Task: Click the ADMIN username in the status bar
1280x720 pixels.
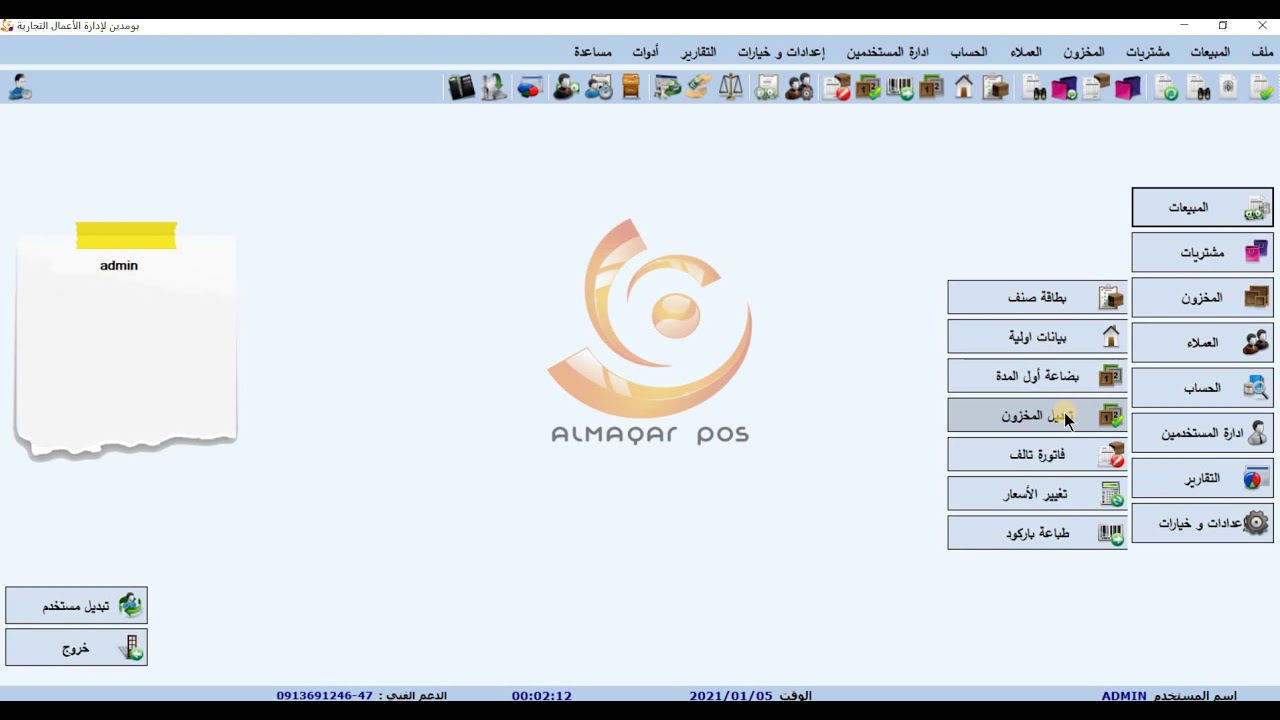Action: (x=1124, y=696)
